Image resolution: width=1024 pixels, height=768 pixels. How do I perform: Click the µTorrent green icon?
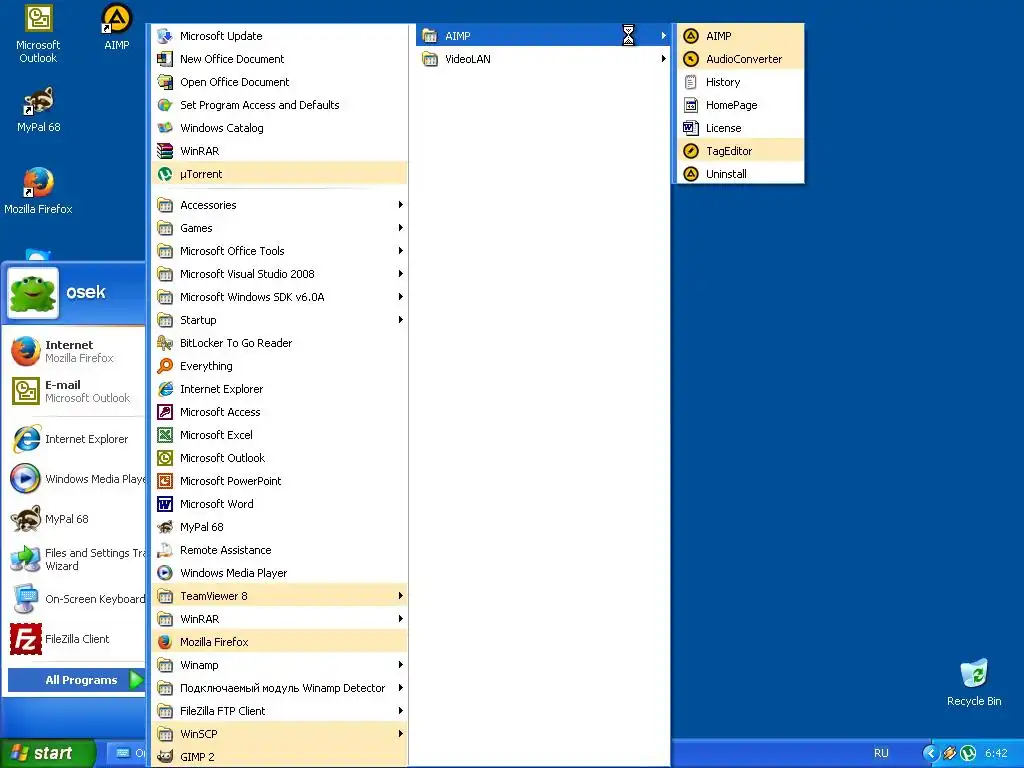tap(165, 174)
